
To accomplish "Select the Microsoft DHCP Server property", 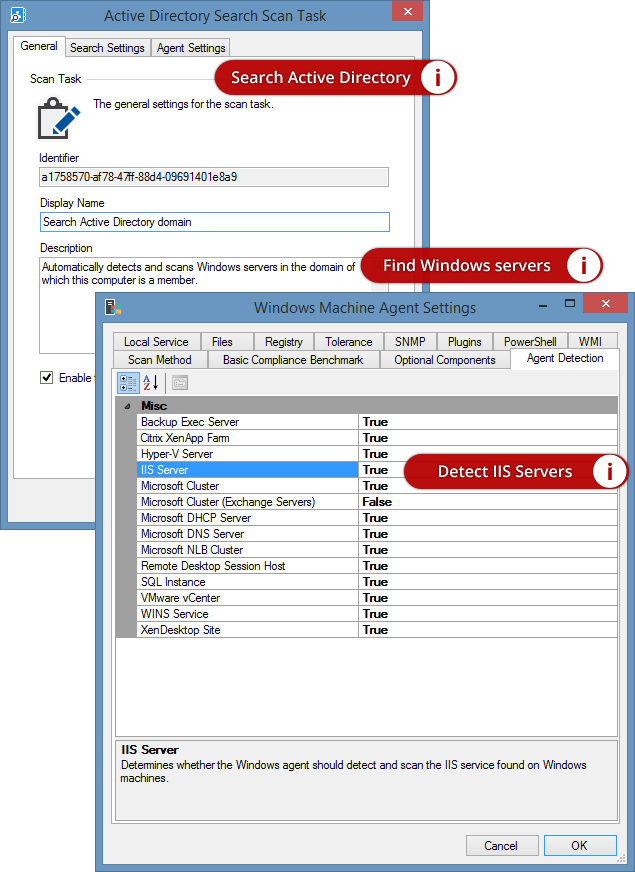I will pyautogui.click(x=247, y=518).
